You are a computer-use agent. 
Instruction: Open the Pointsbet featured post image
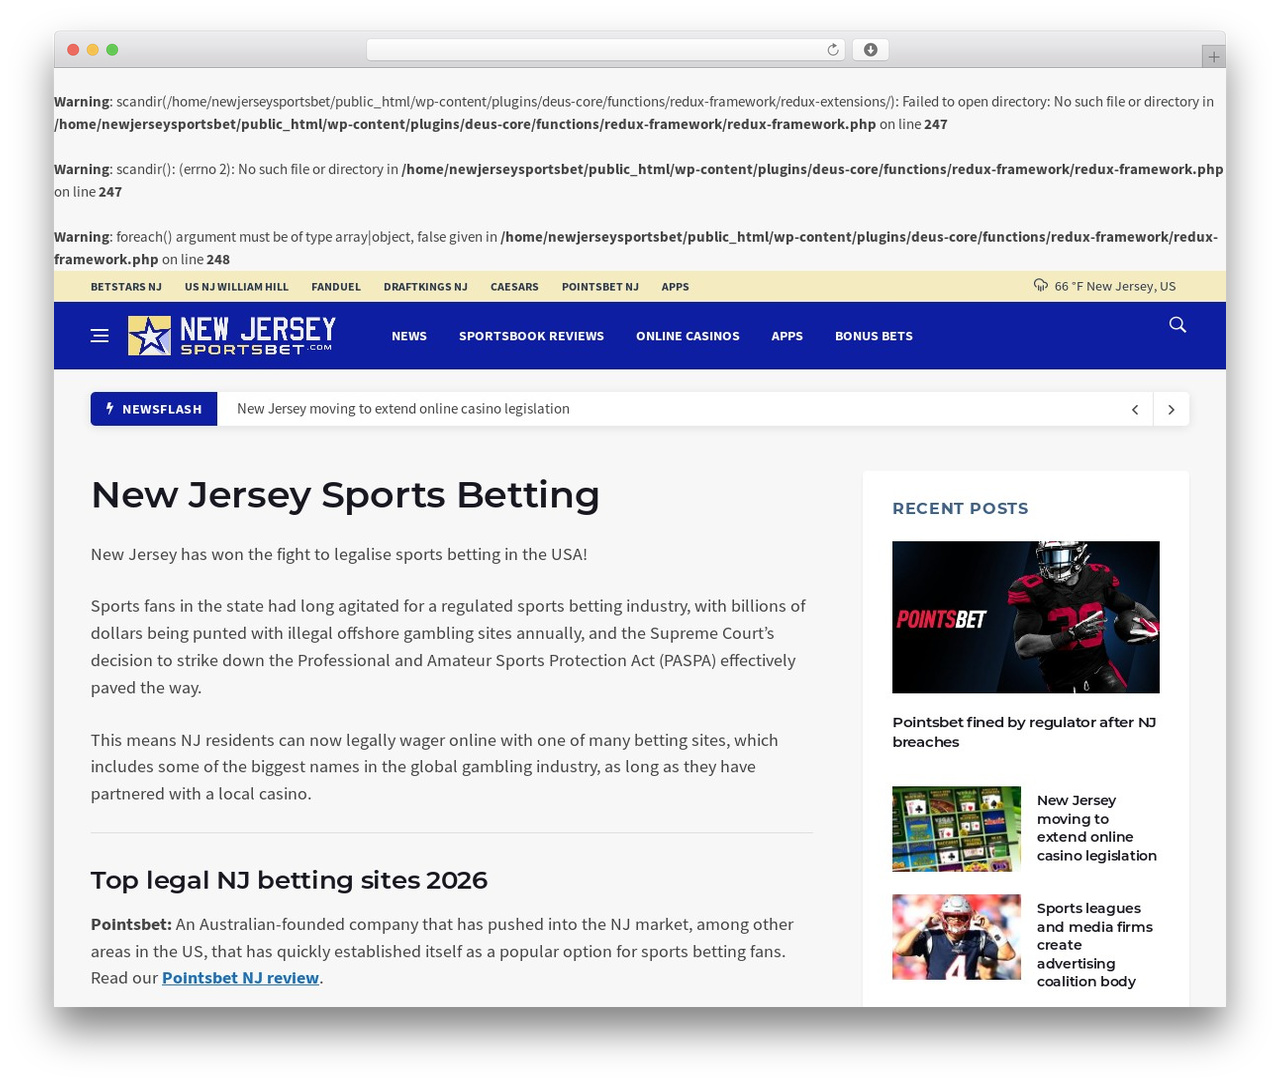pos(1026,617)
